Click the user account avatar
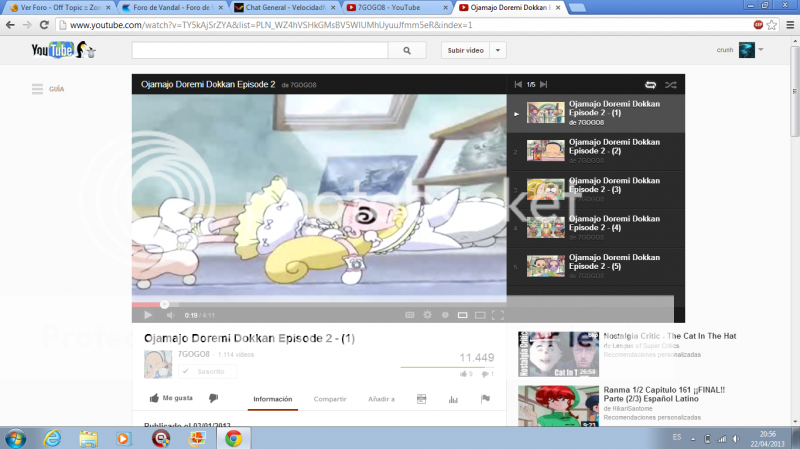The image size is (800, 449). pyautogui.click(x=746, y=50)
